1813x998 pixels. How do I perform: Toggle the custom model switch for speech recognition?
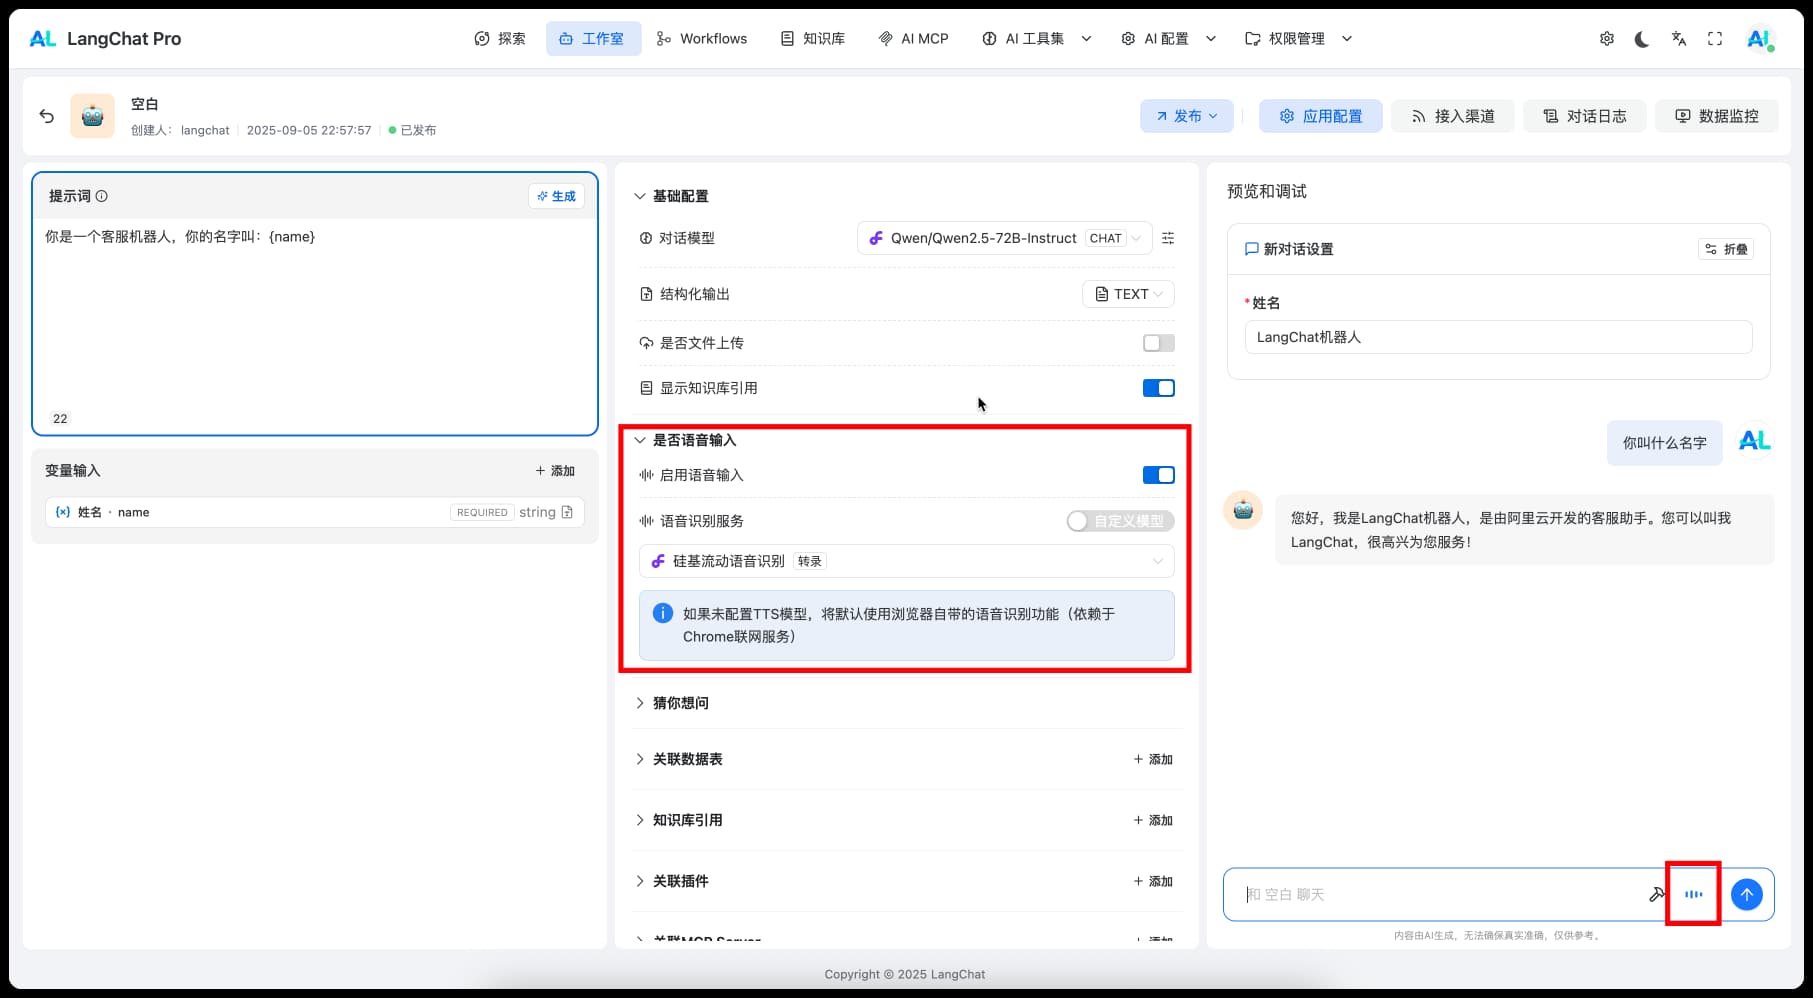tap(1119, 521)
